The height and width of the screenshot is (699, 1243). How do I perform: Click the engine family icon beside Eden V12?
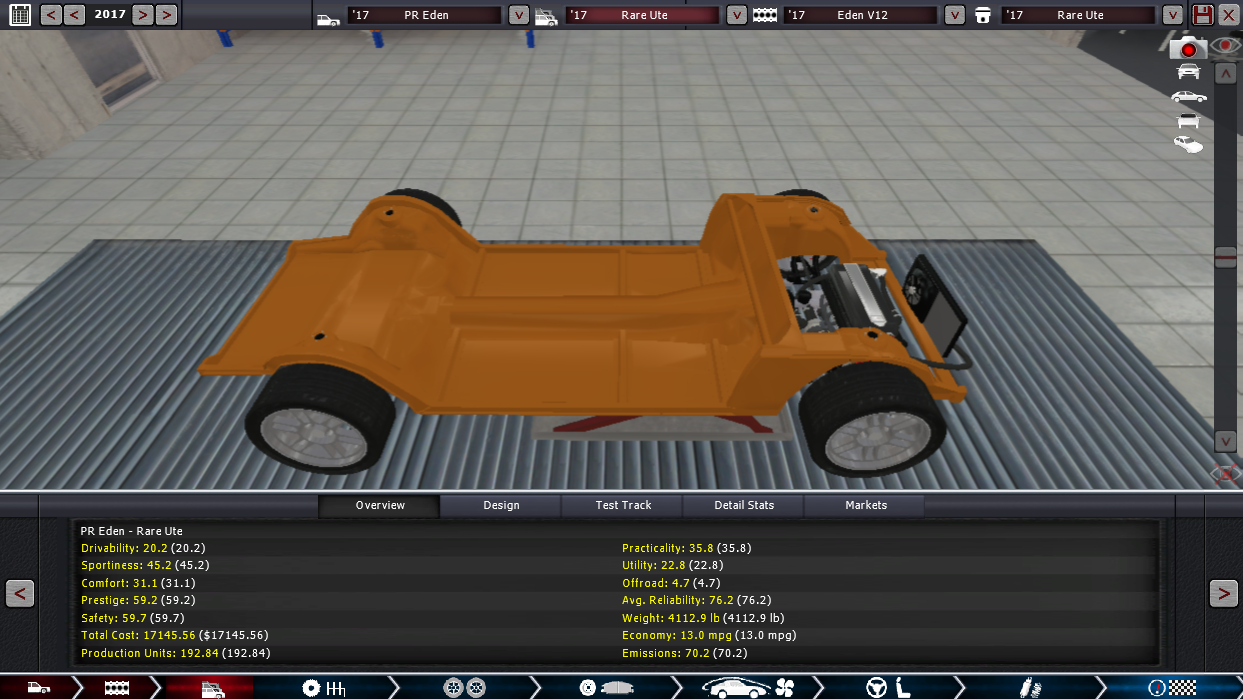[x=765, y=16]
